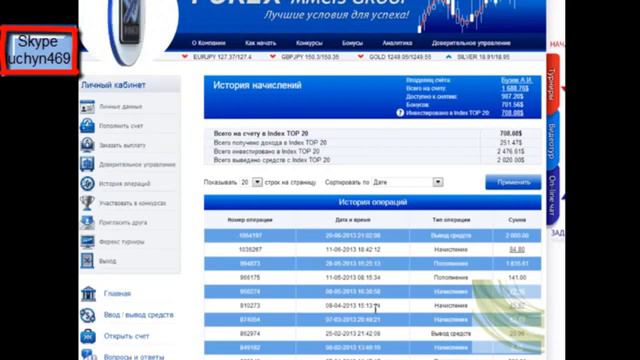Click the order payout icon
The width and height of the screenshot is (640, 360).
[87, 145]
